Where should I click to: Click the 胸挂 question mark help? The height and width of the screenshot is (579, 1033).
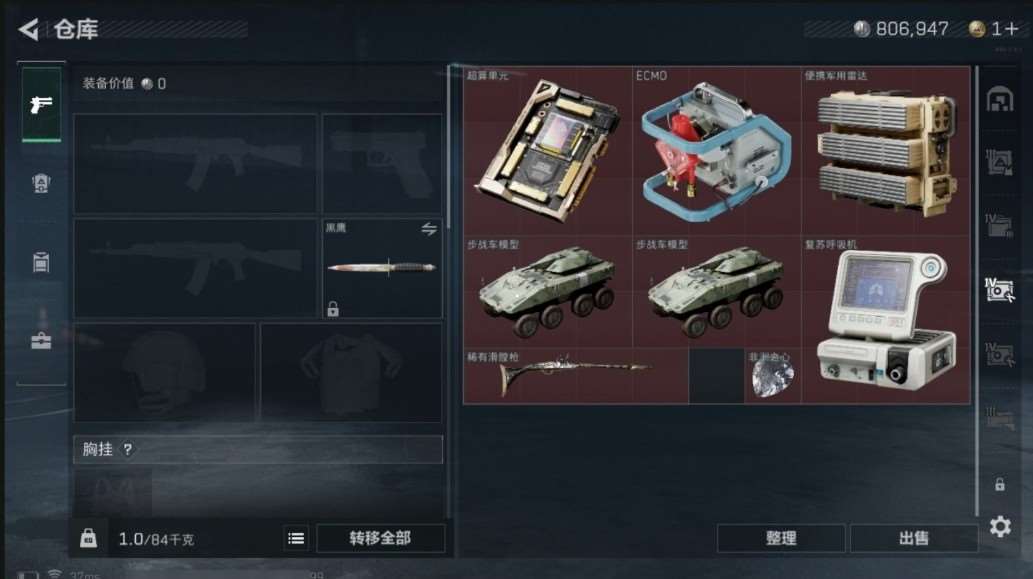point(128,449)
